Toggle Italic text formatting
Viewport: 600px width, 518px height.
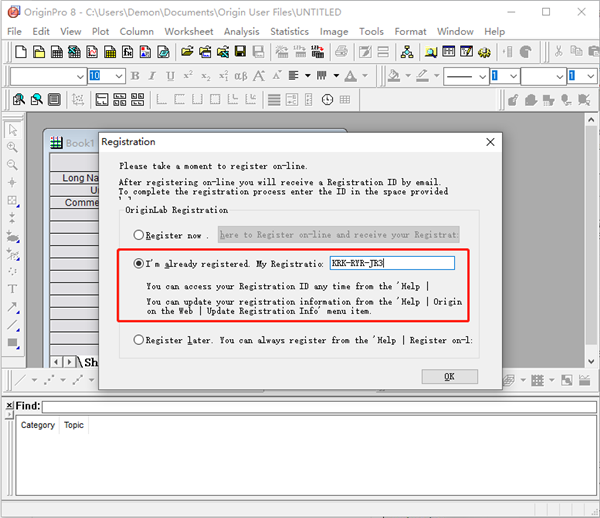151,76
